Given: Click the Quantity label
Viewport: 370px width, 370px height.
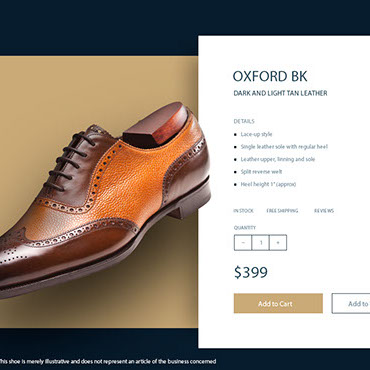Looking at the screenshot, I should pos(245,228).
